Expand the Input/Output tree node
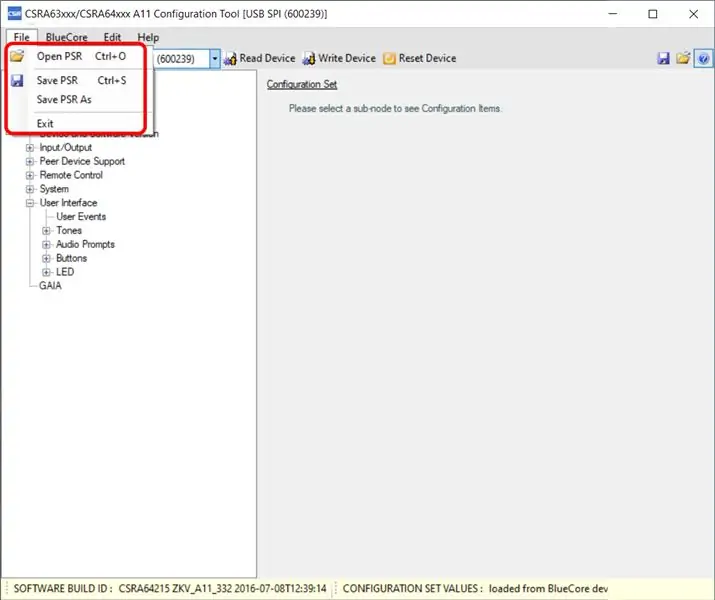The height and width of the screenshot is (600, 715). [30, 148]
